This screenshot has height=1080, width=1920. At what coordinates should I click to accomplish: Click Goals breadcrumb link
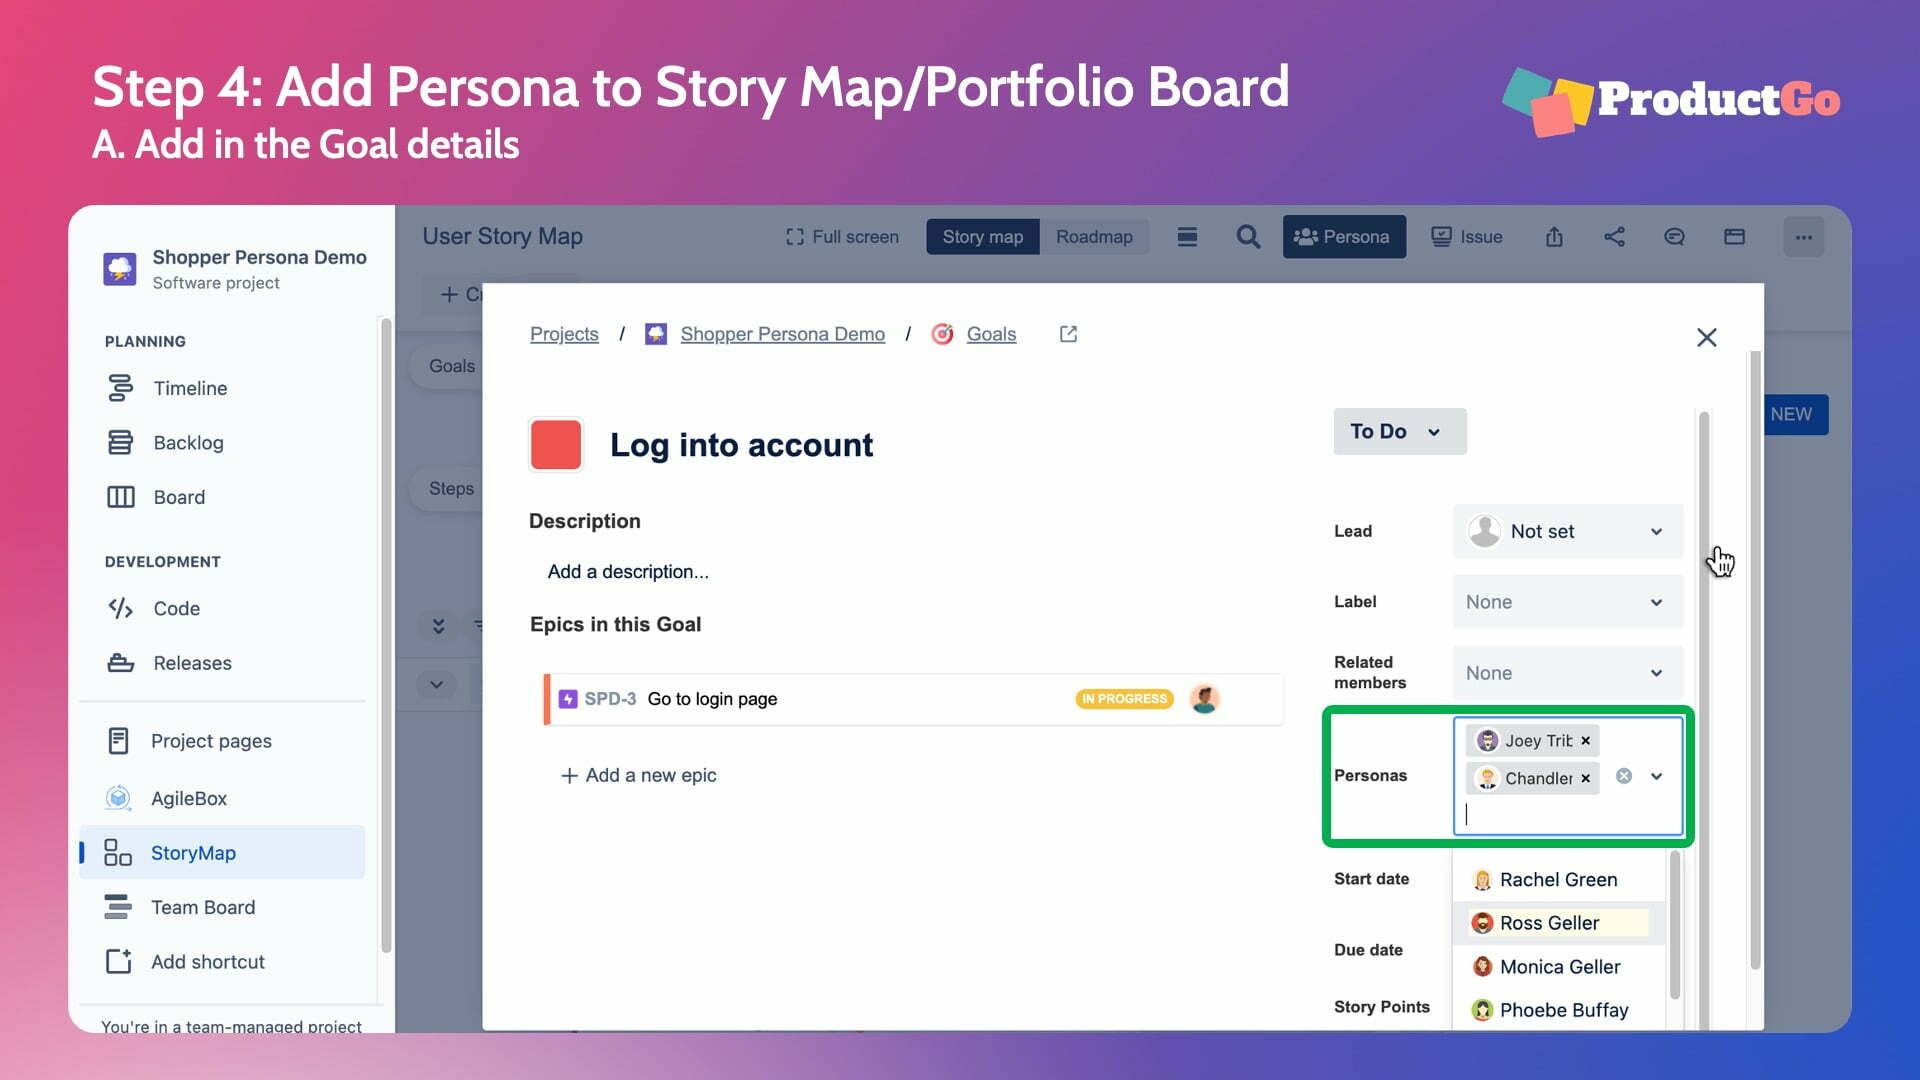click(991, 334)
